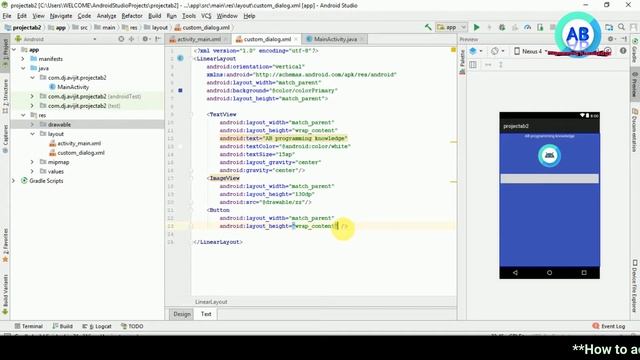Expand Gradle Scripts node
Screen dimensions: 640x360
[14, 181]
